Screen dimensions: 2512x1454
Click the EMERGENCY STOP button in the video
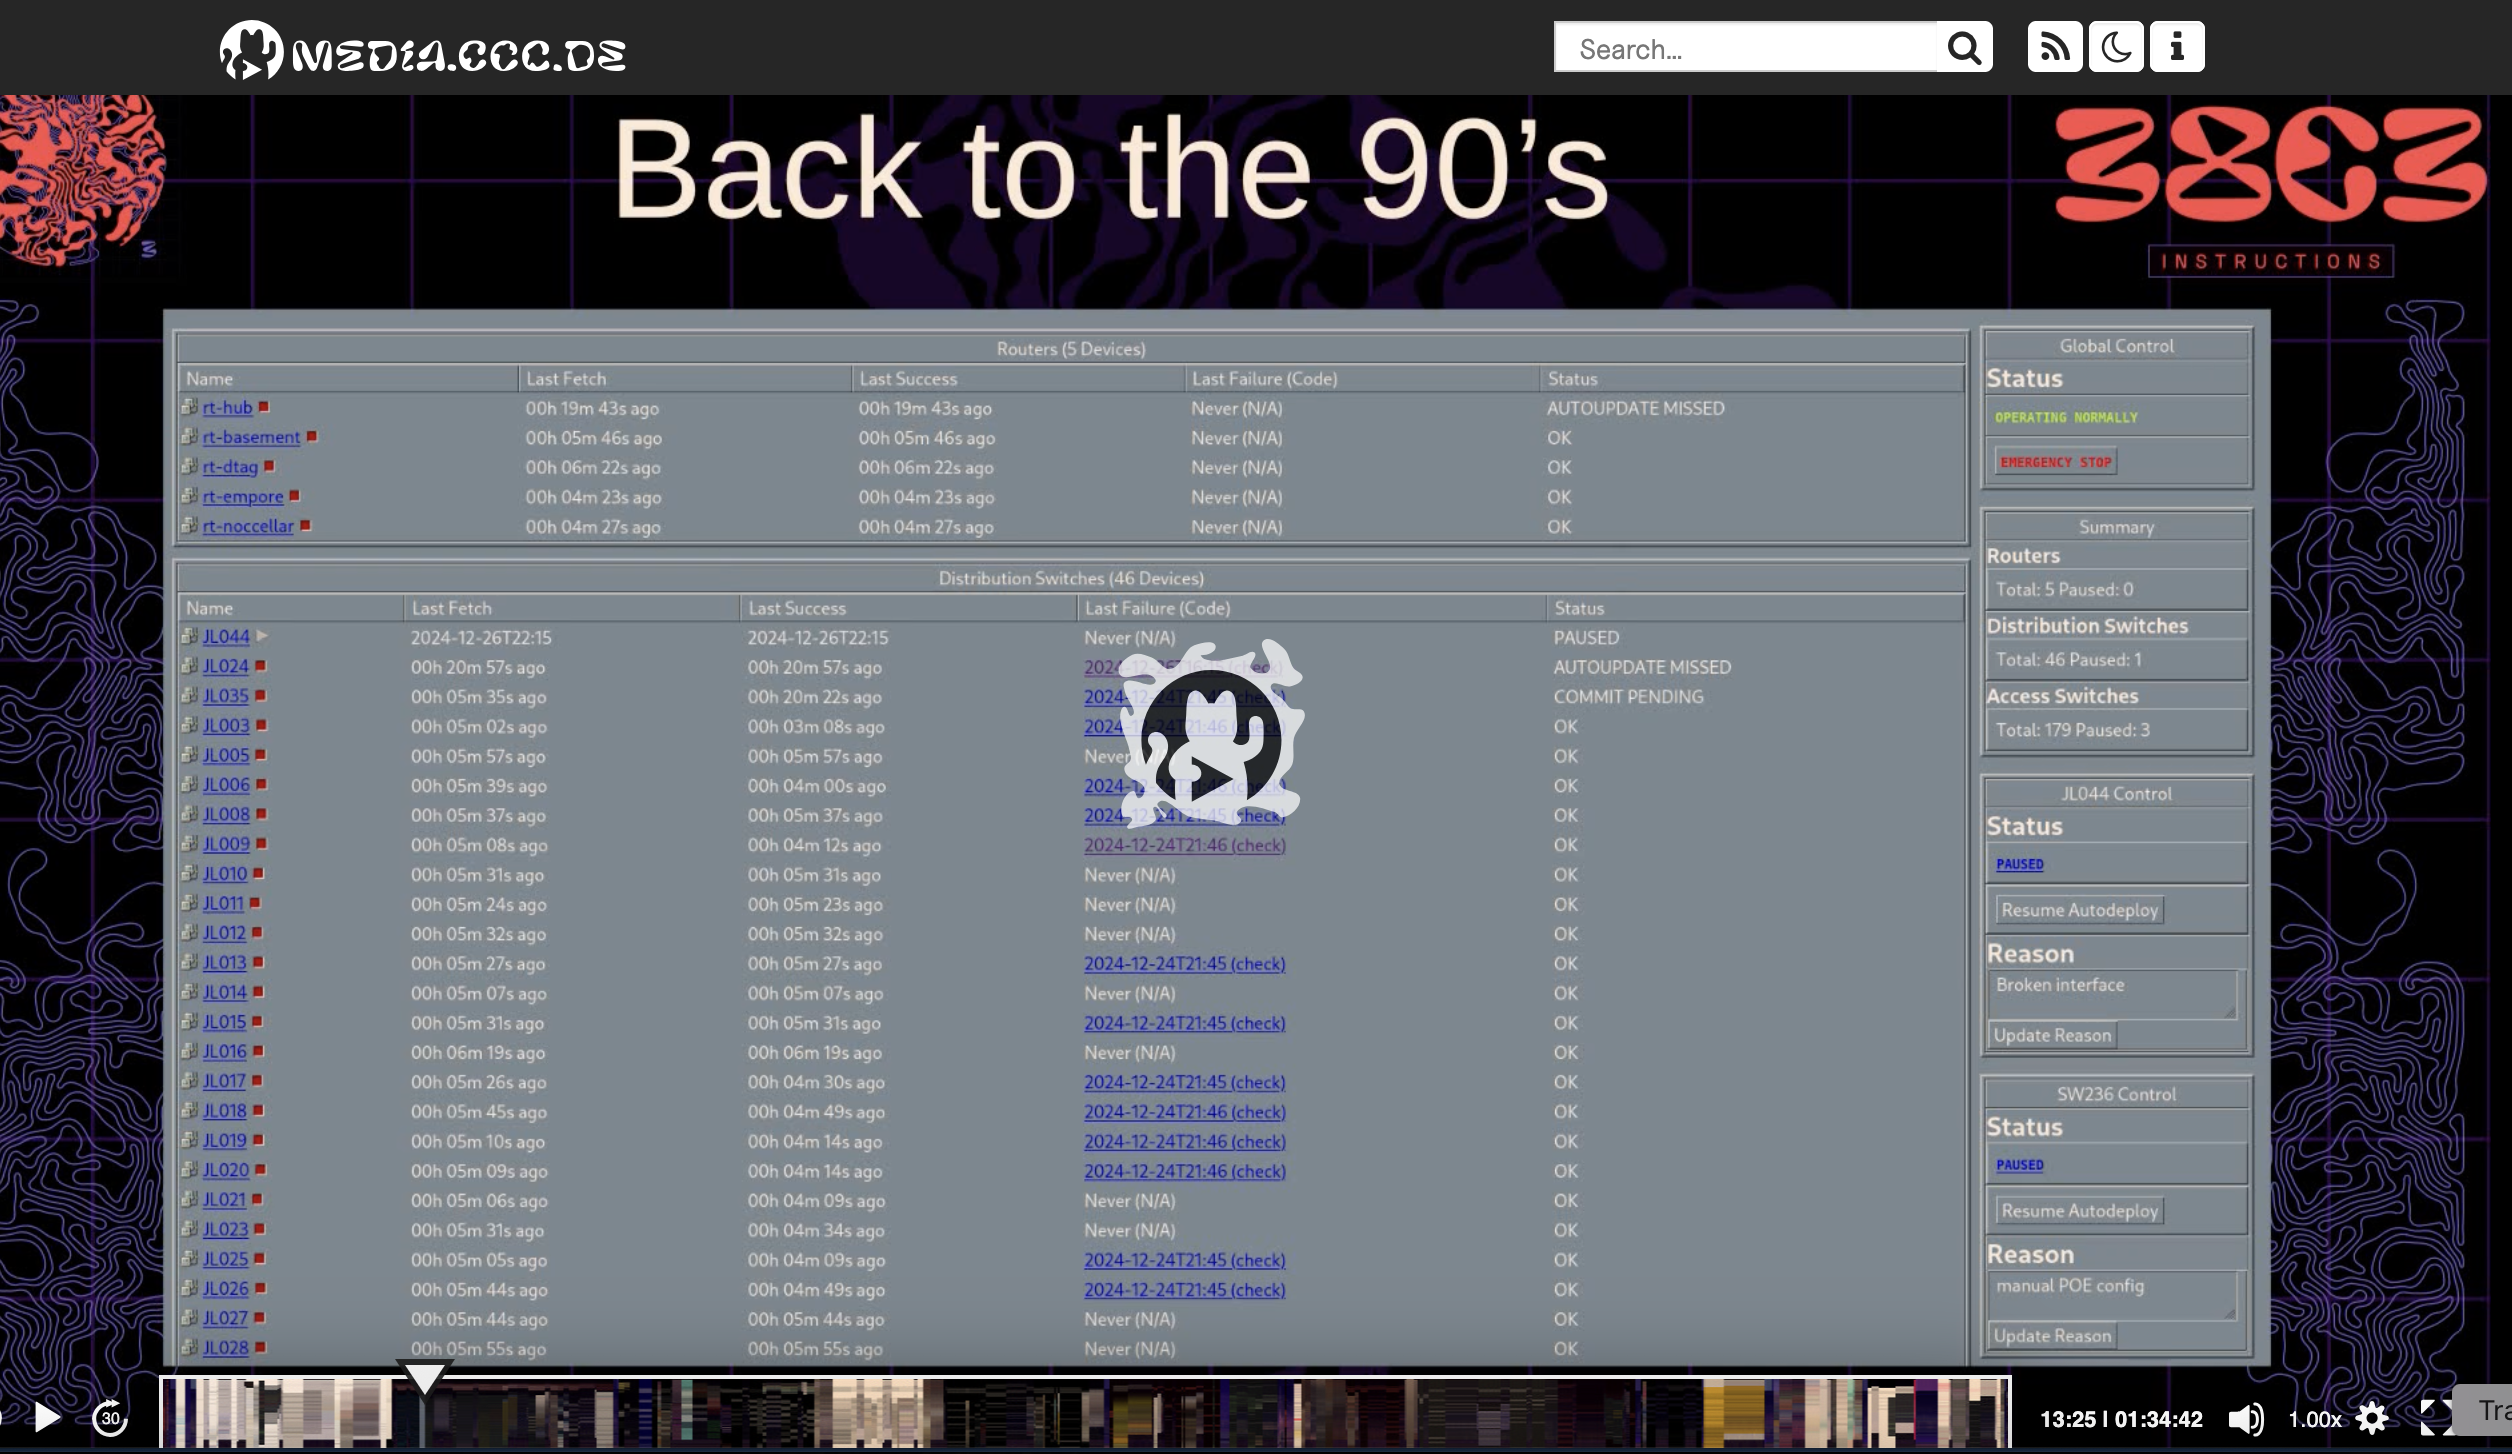(2055, 462)
